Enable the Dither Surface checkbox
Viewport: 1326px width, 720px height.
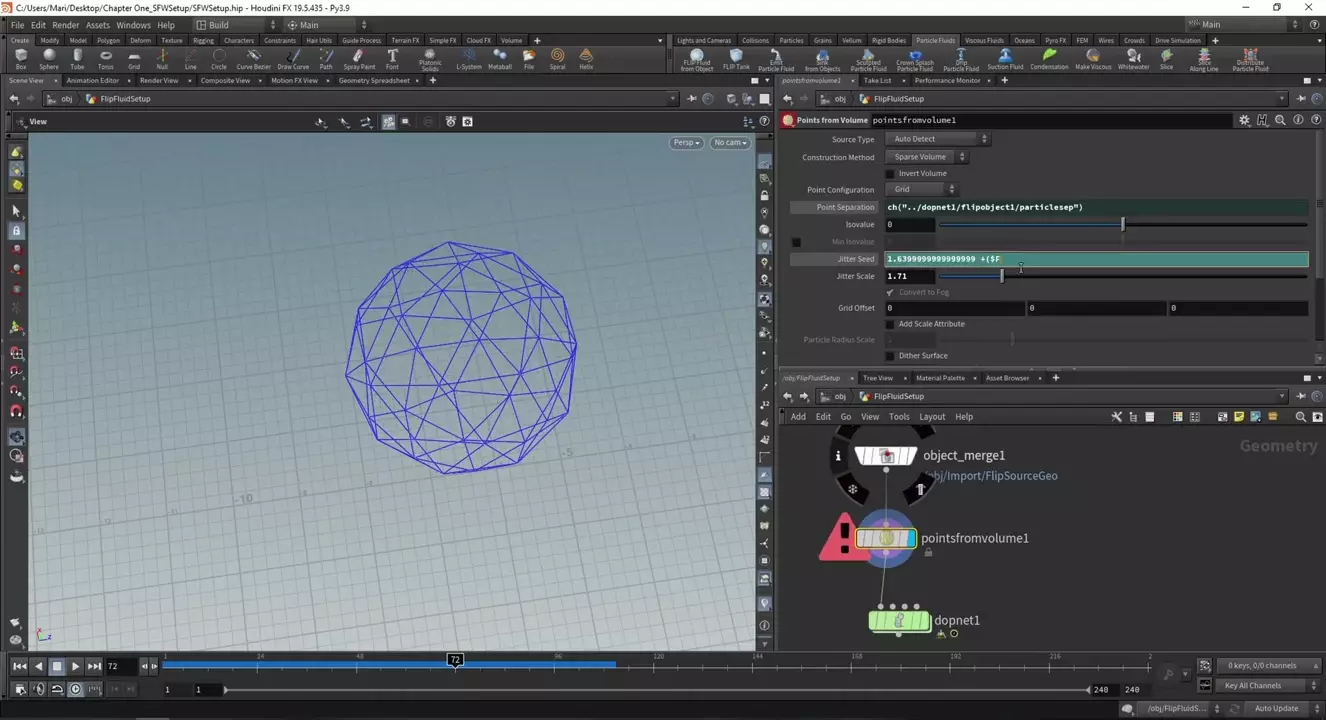click(891, 356)
